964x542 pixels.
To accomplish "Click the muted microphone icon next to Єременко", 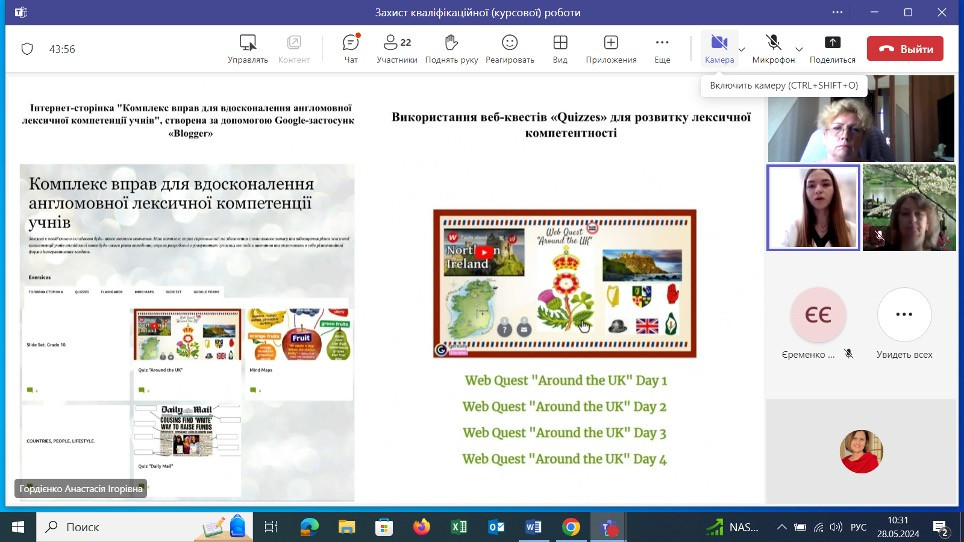I will [848, 354].
